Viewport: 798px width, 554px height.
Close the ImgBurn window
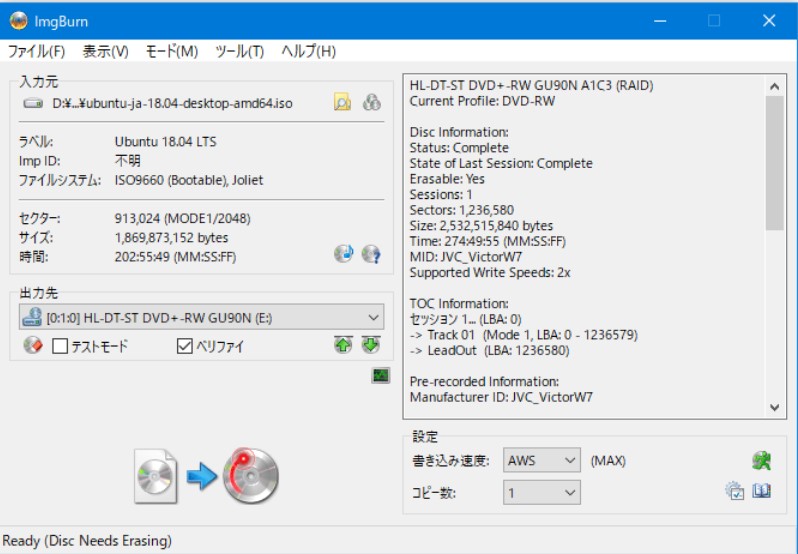pyautogui.click(x=769, y=21)
